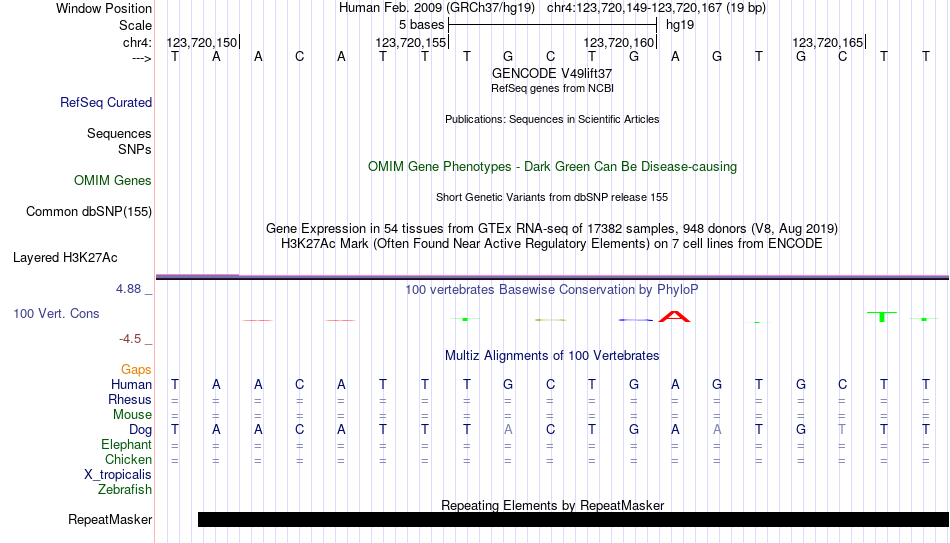Click the scale bar line beside 'hg19'
Image resolution: width=950 pixels, height=543 pixels.
[553, 25]
